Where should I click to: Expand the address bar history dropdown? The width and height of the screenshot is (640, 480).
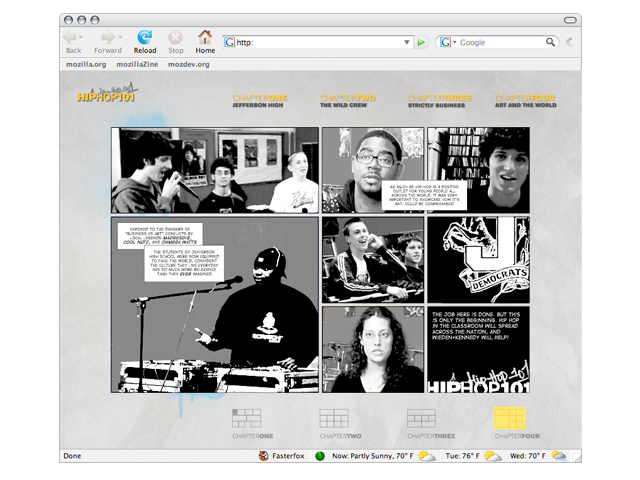[x=407, y=42]
